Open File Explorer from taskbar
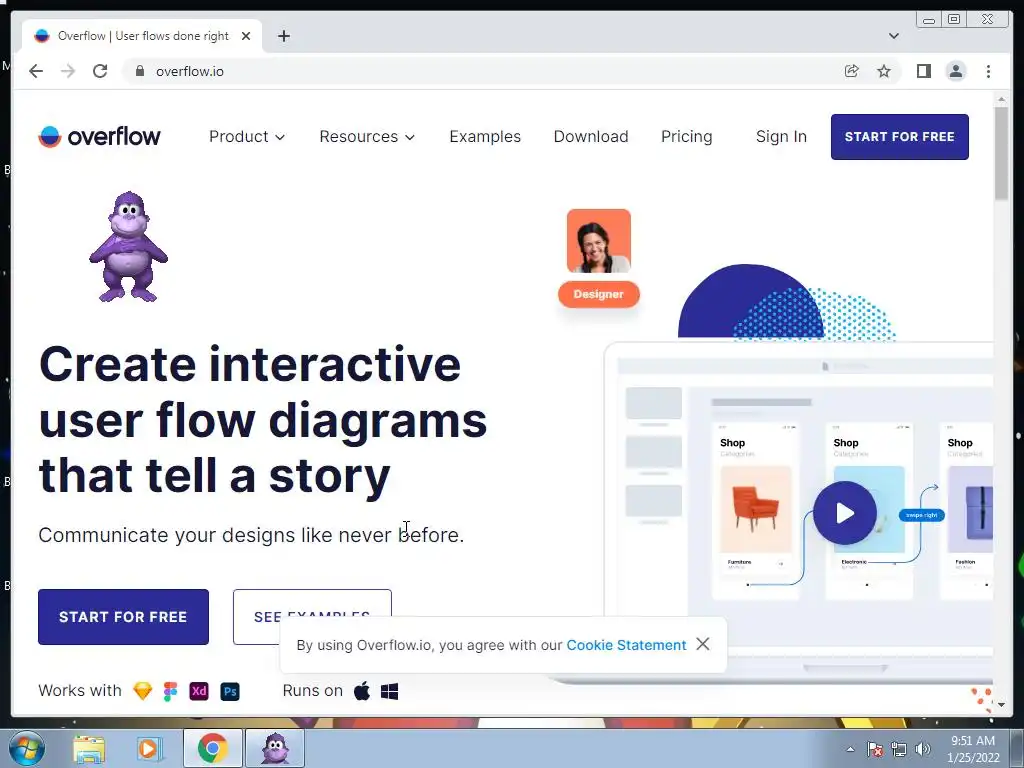 click(89, 748)
